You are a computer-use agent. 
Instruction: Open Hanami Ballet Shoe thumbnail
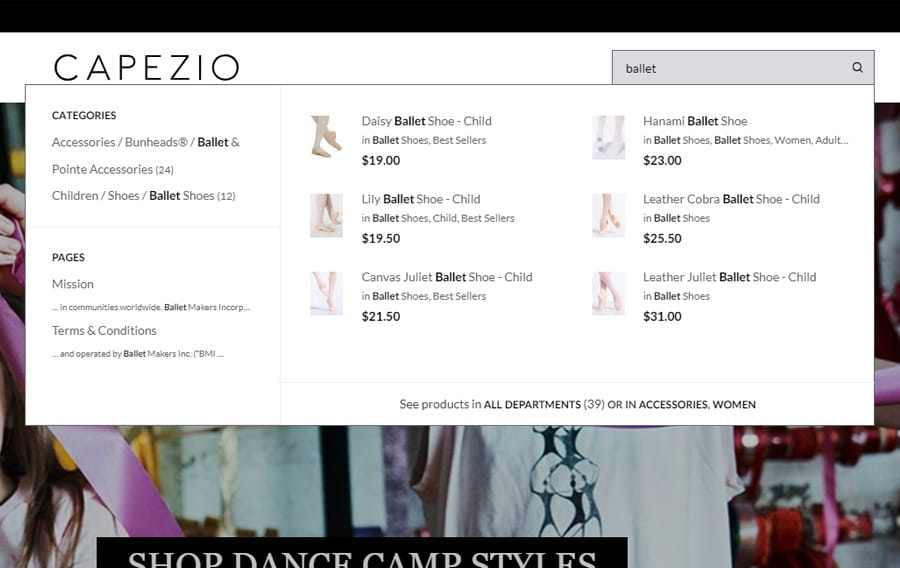[608, 137]
